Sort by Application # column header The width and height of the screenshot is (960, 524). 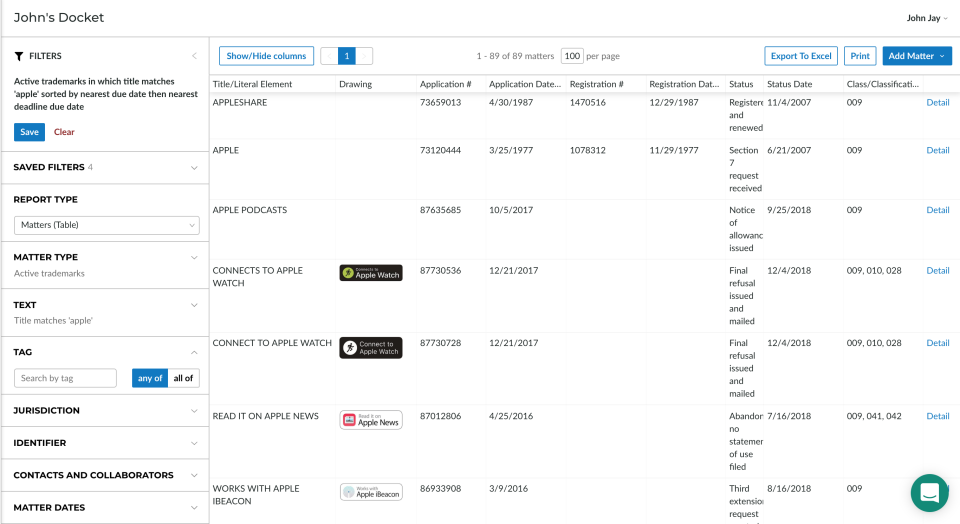pos(445,84)
